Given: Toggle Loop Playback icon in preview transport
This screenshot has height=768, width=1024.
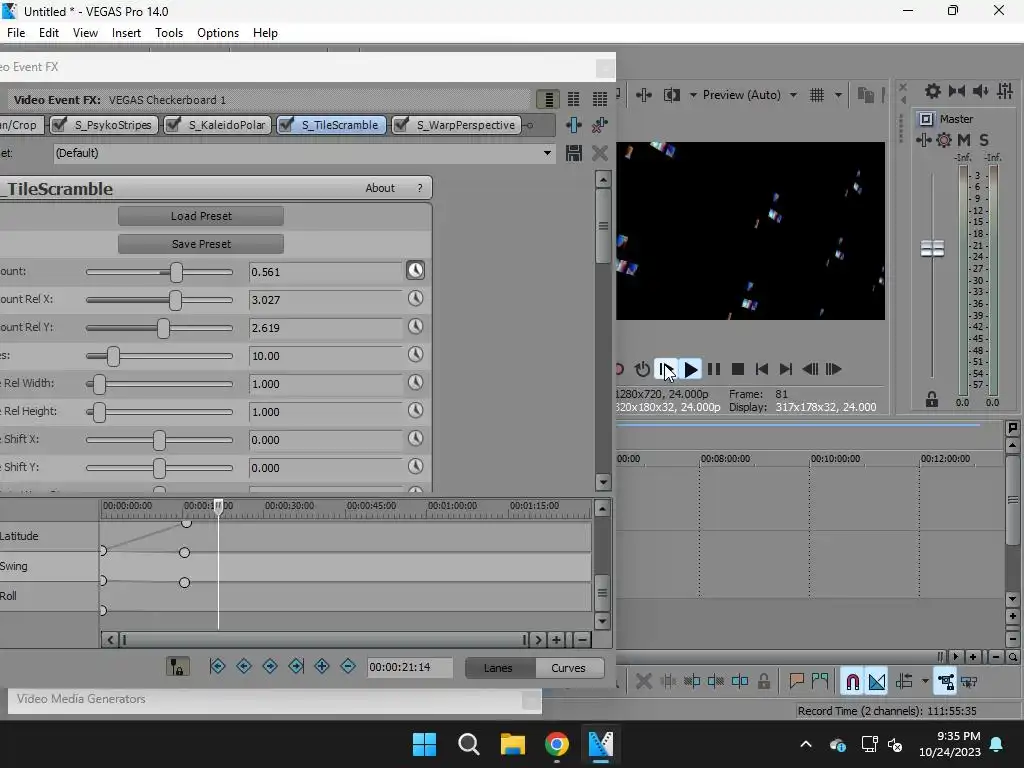Looking at the screenshot, I should point(642,370).
